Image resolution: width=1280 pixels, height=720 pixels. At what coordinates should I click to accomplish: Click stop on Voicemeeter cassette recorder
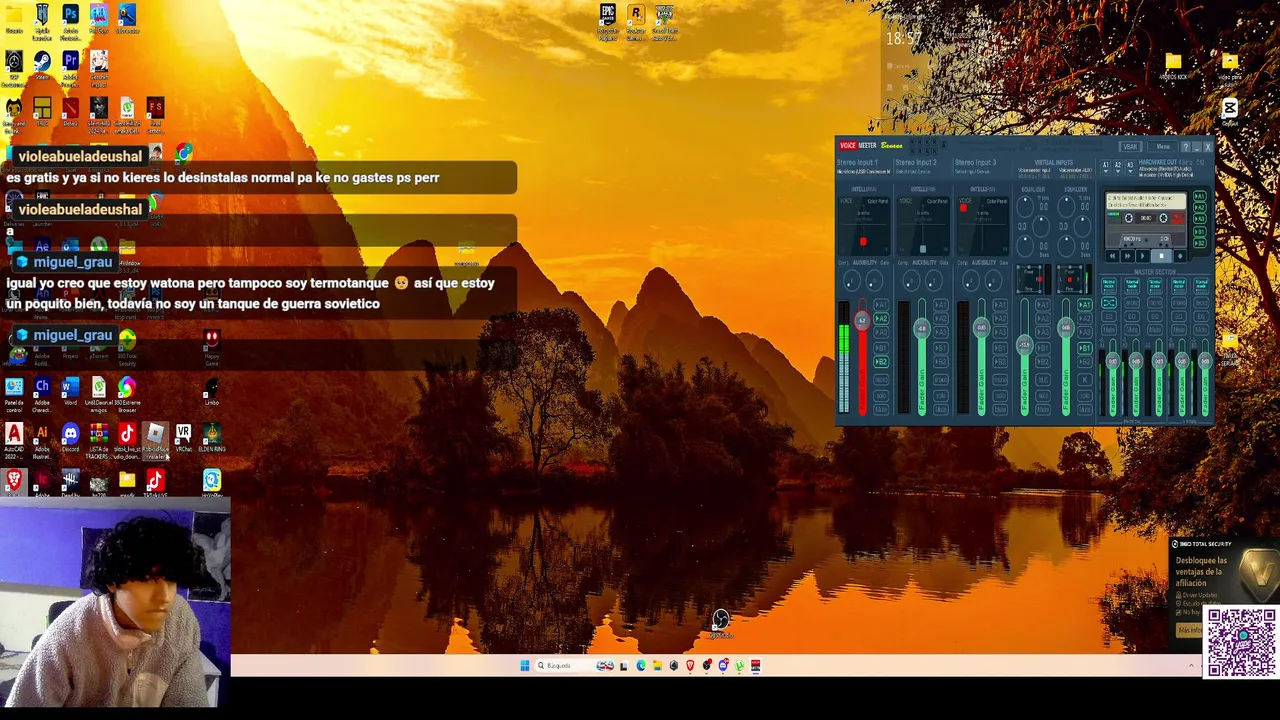click(1161, 256)
